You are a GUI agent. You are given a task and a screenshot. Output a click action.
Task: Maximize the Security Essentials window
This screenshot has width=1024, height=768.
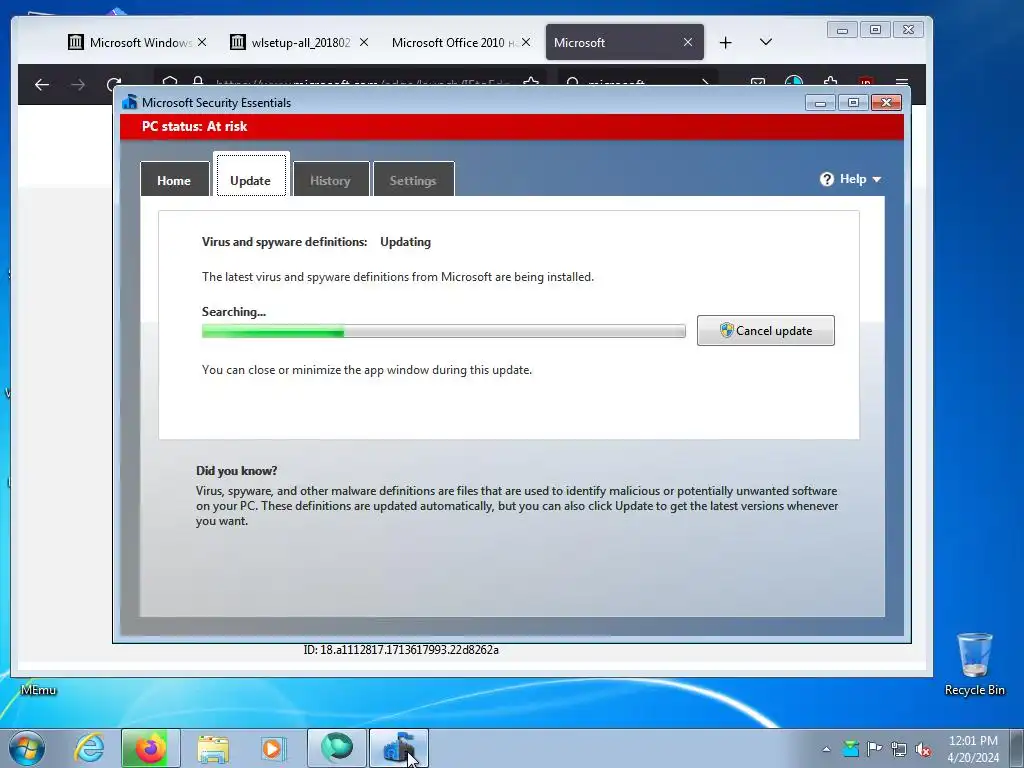pyautogui.click(x=853, y=103)
